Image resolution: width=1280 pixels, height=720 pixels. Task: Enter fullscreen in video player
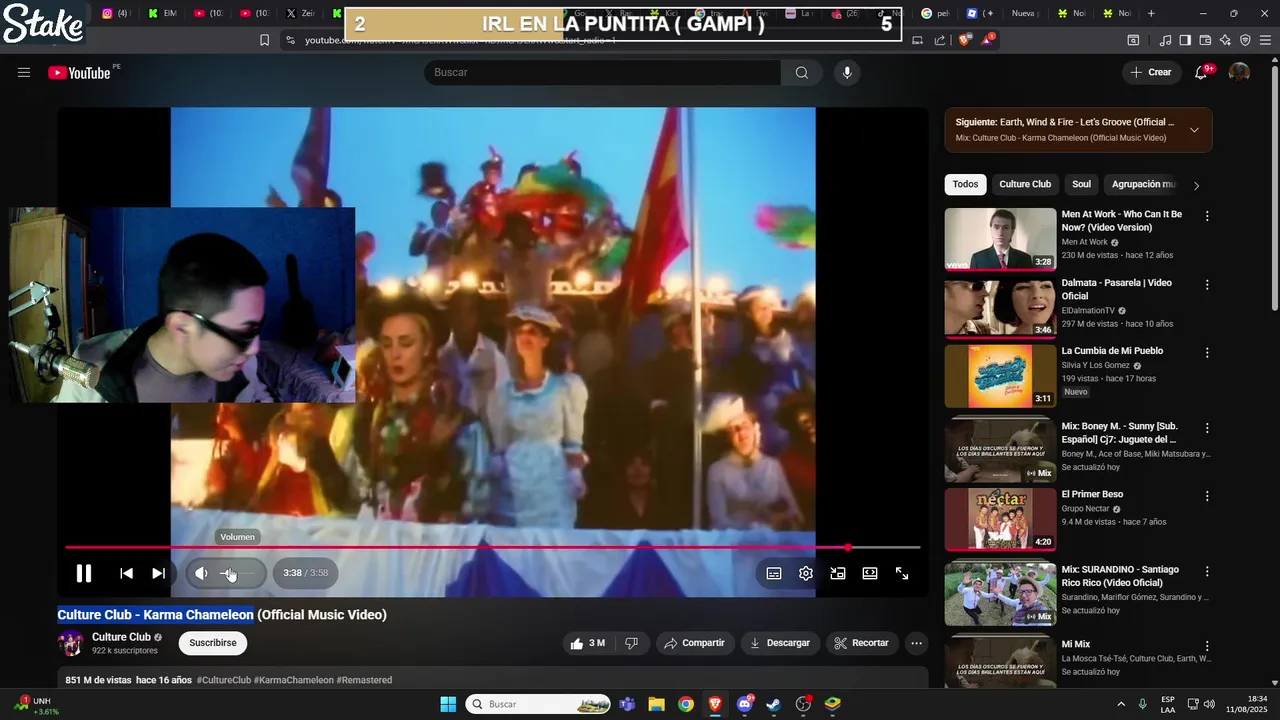902,573
